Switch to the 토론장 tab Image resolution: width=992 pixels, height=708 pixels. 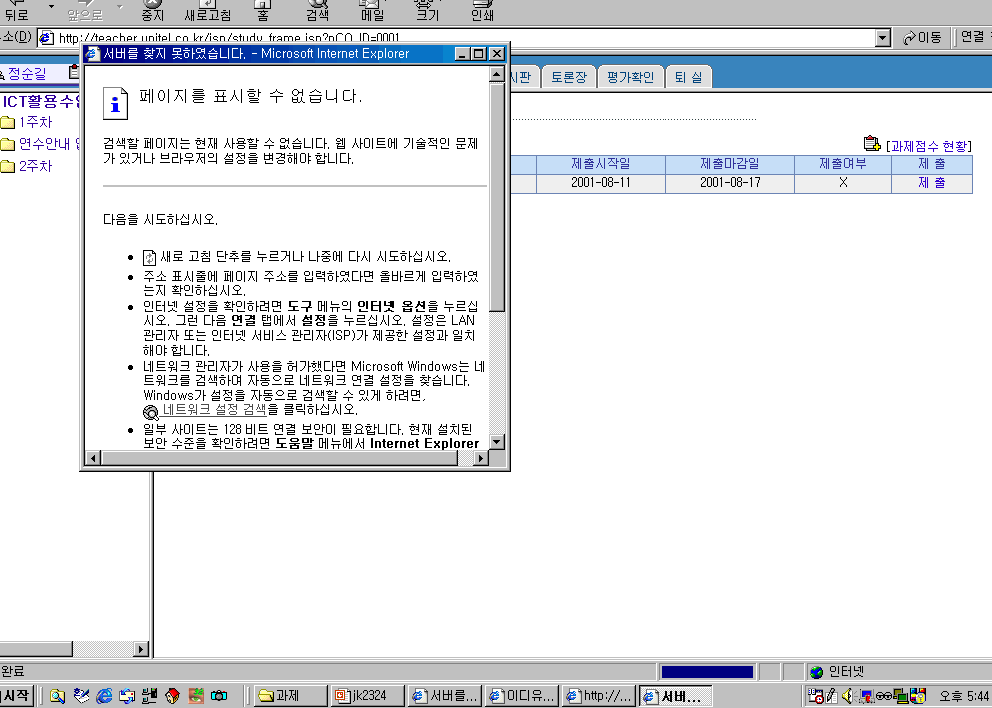[569, 77]
